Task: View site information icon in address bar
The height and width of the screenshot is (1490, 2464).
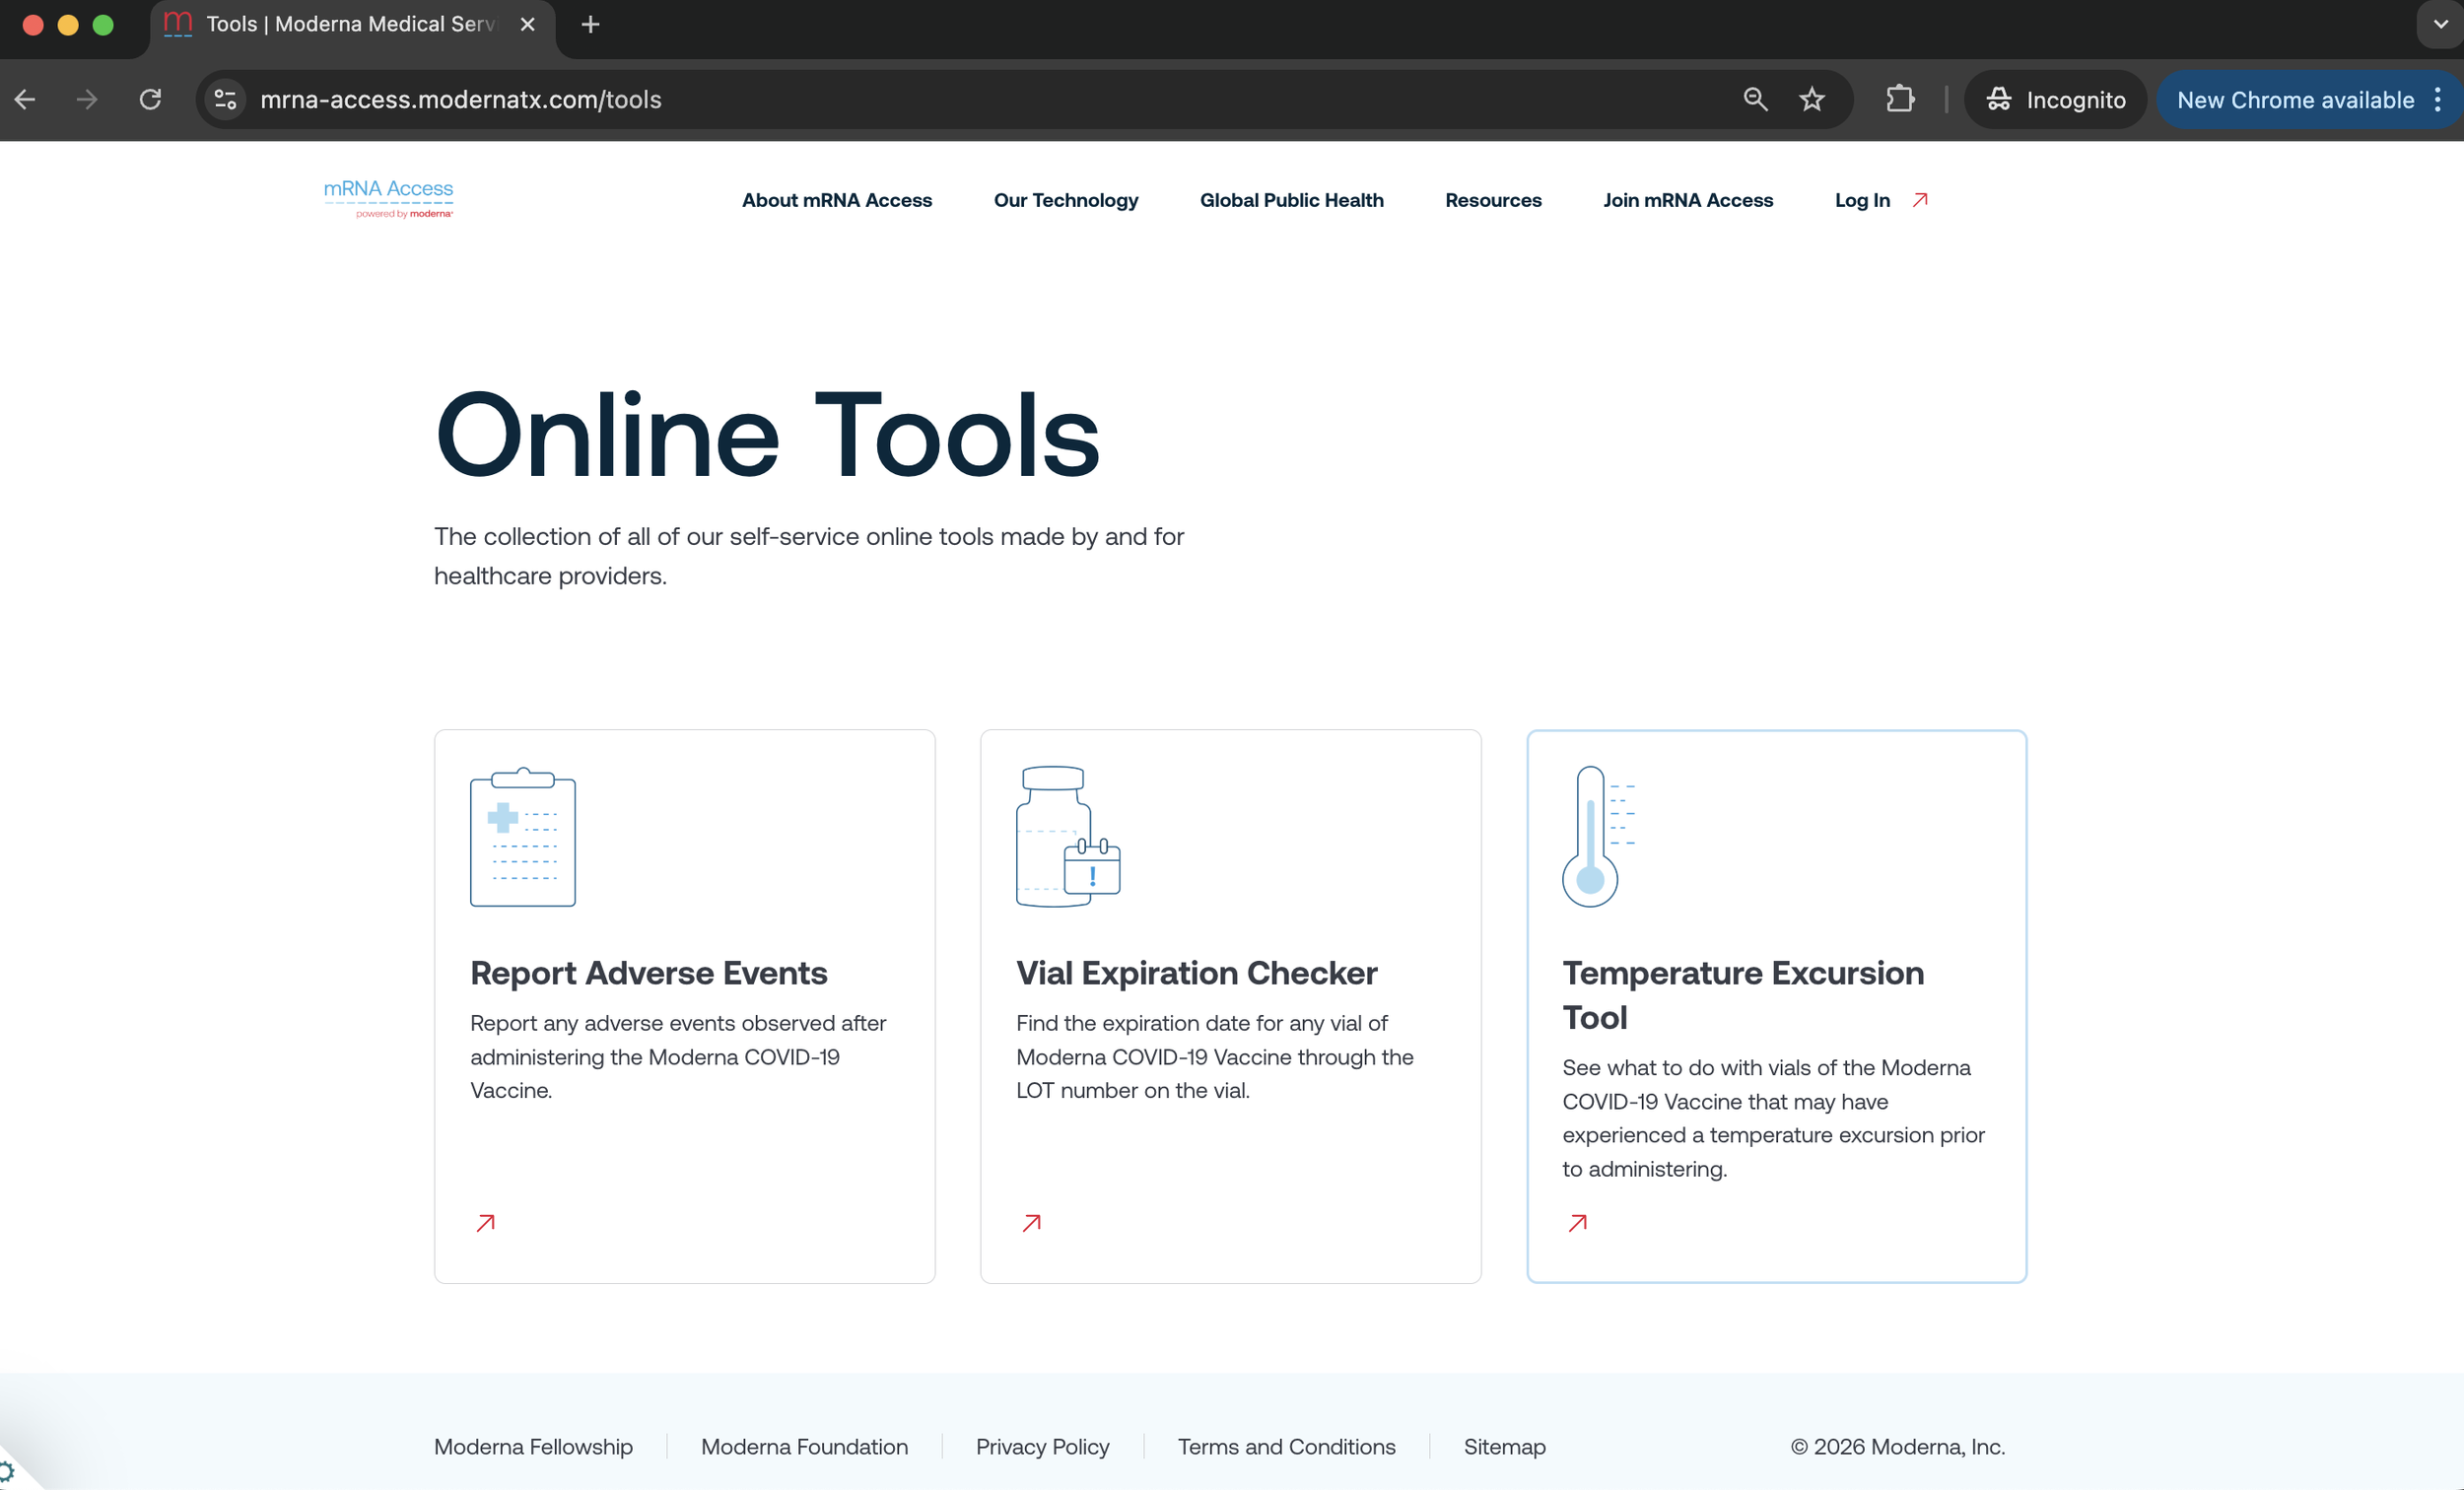Action: 226,100
